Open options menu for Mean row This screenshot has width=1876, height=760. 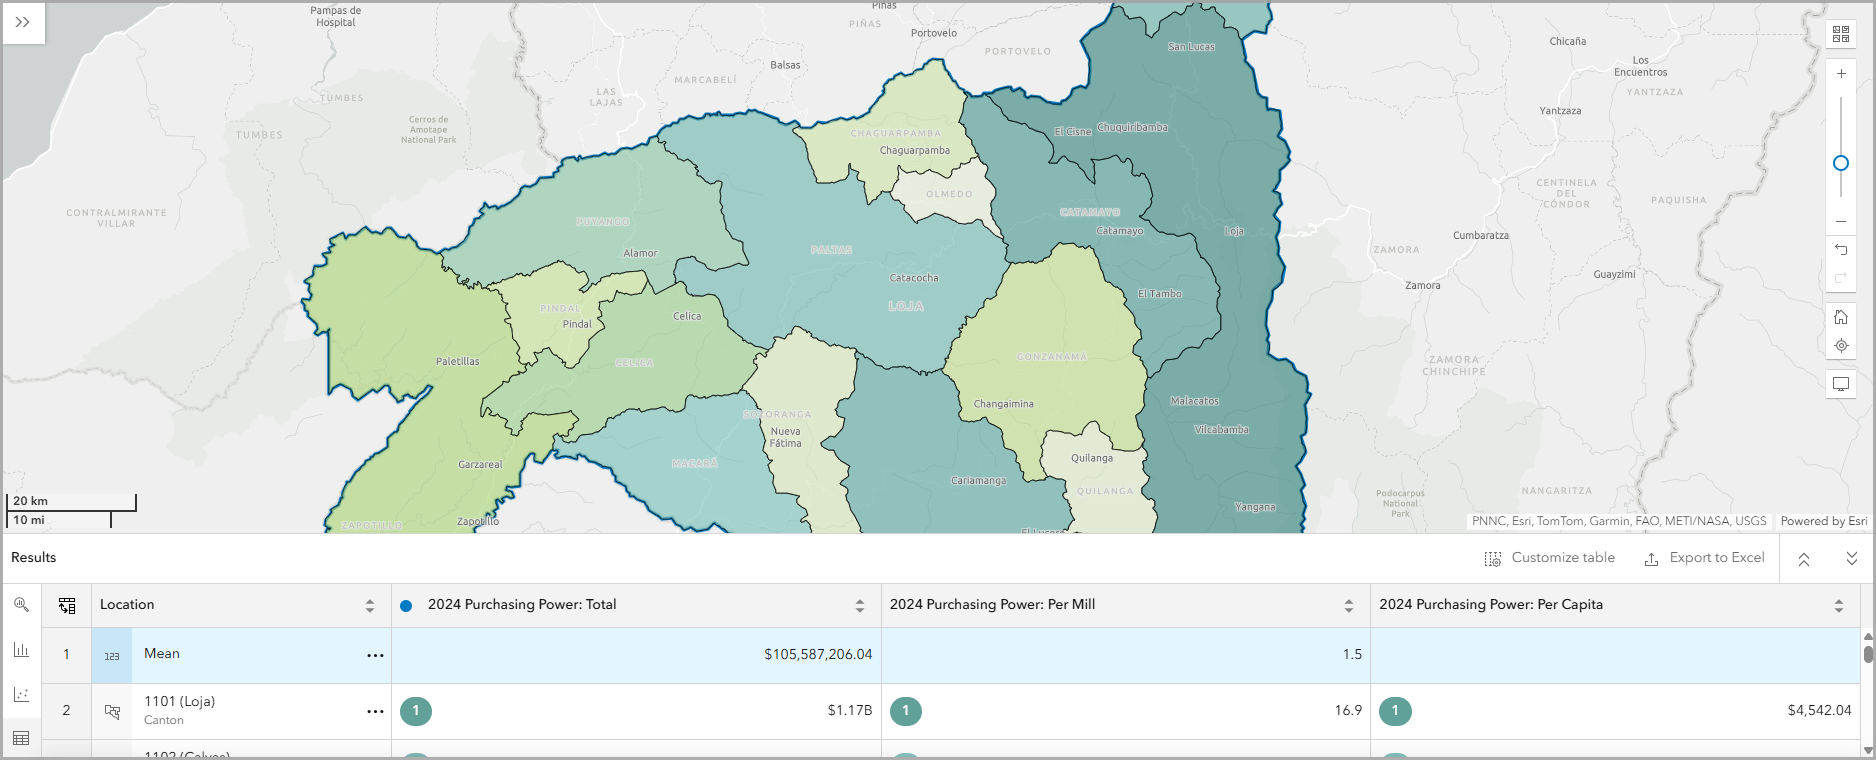click(375, 655)
